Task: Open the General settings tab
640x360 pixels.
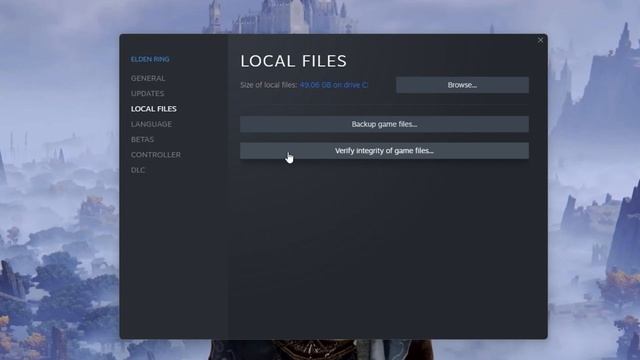Action: pos(148,78)
